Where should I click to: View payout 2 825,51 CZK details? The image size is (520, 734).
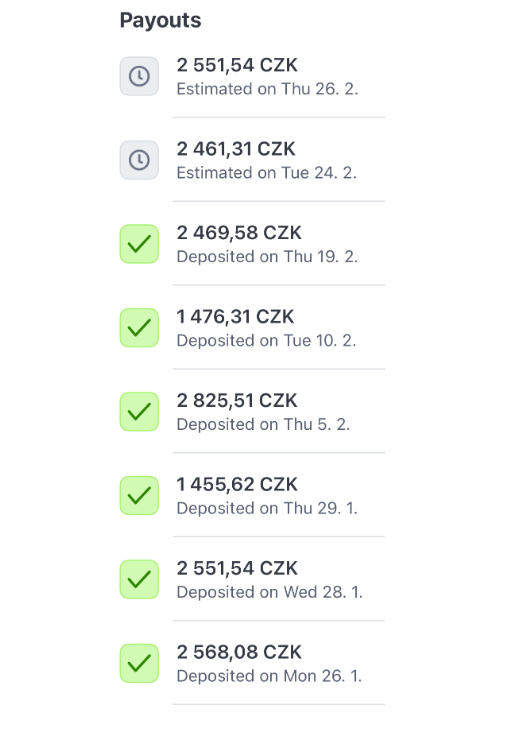click(x=252, y=411)
